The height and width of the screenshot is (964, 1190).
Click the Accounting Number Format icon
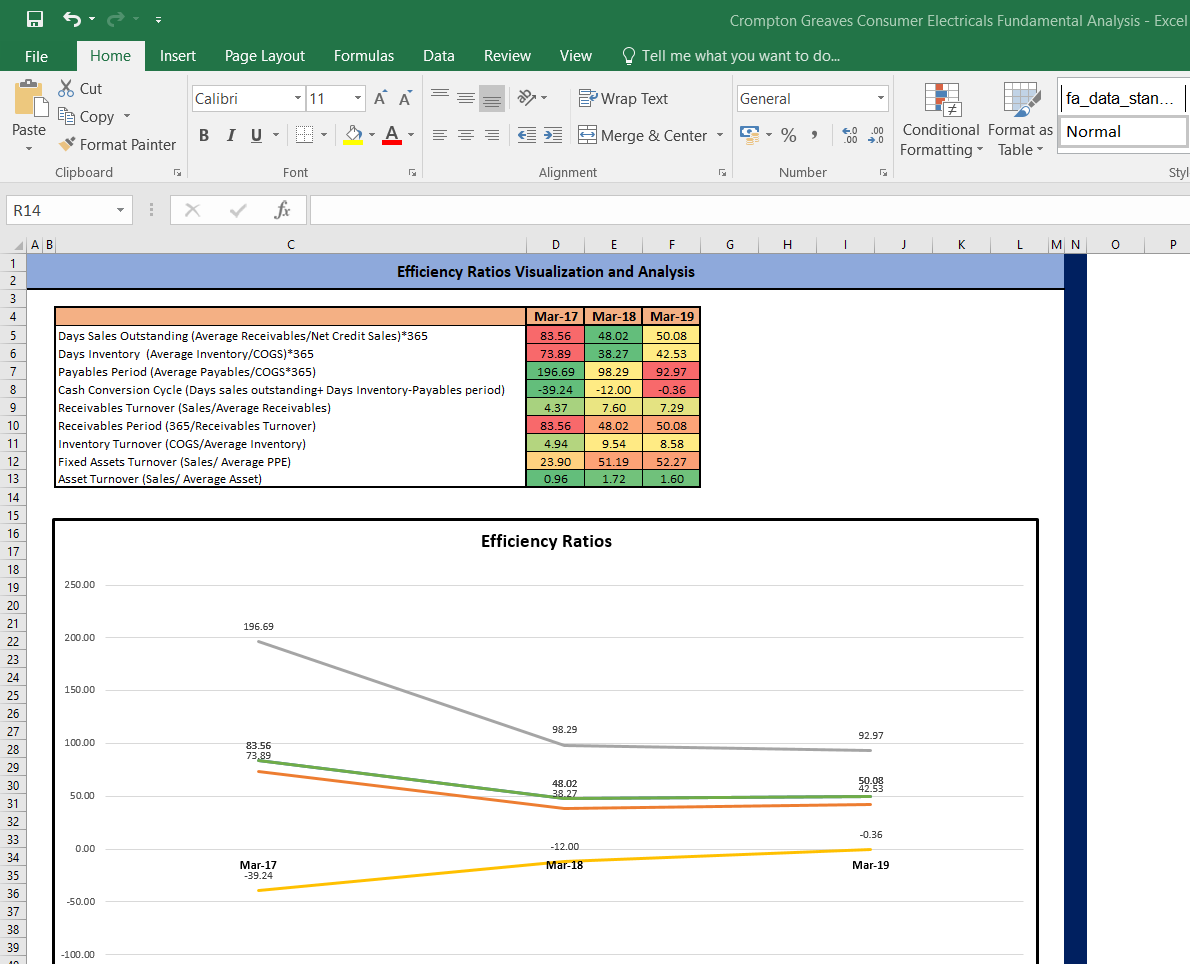coord(750,135)
